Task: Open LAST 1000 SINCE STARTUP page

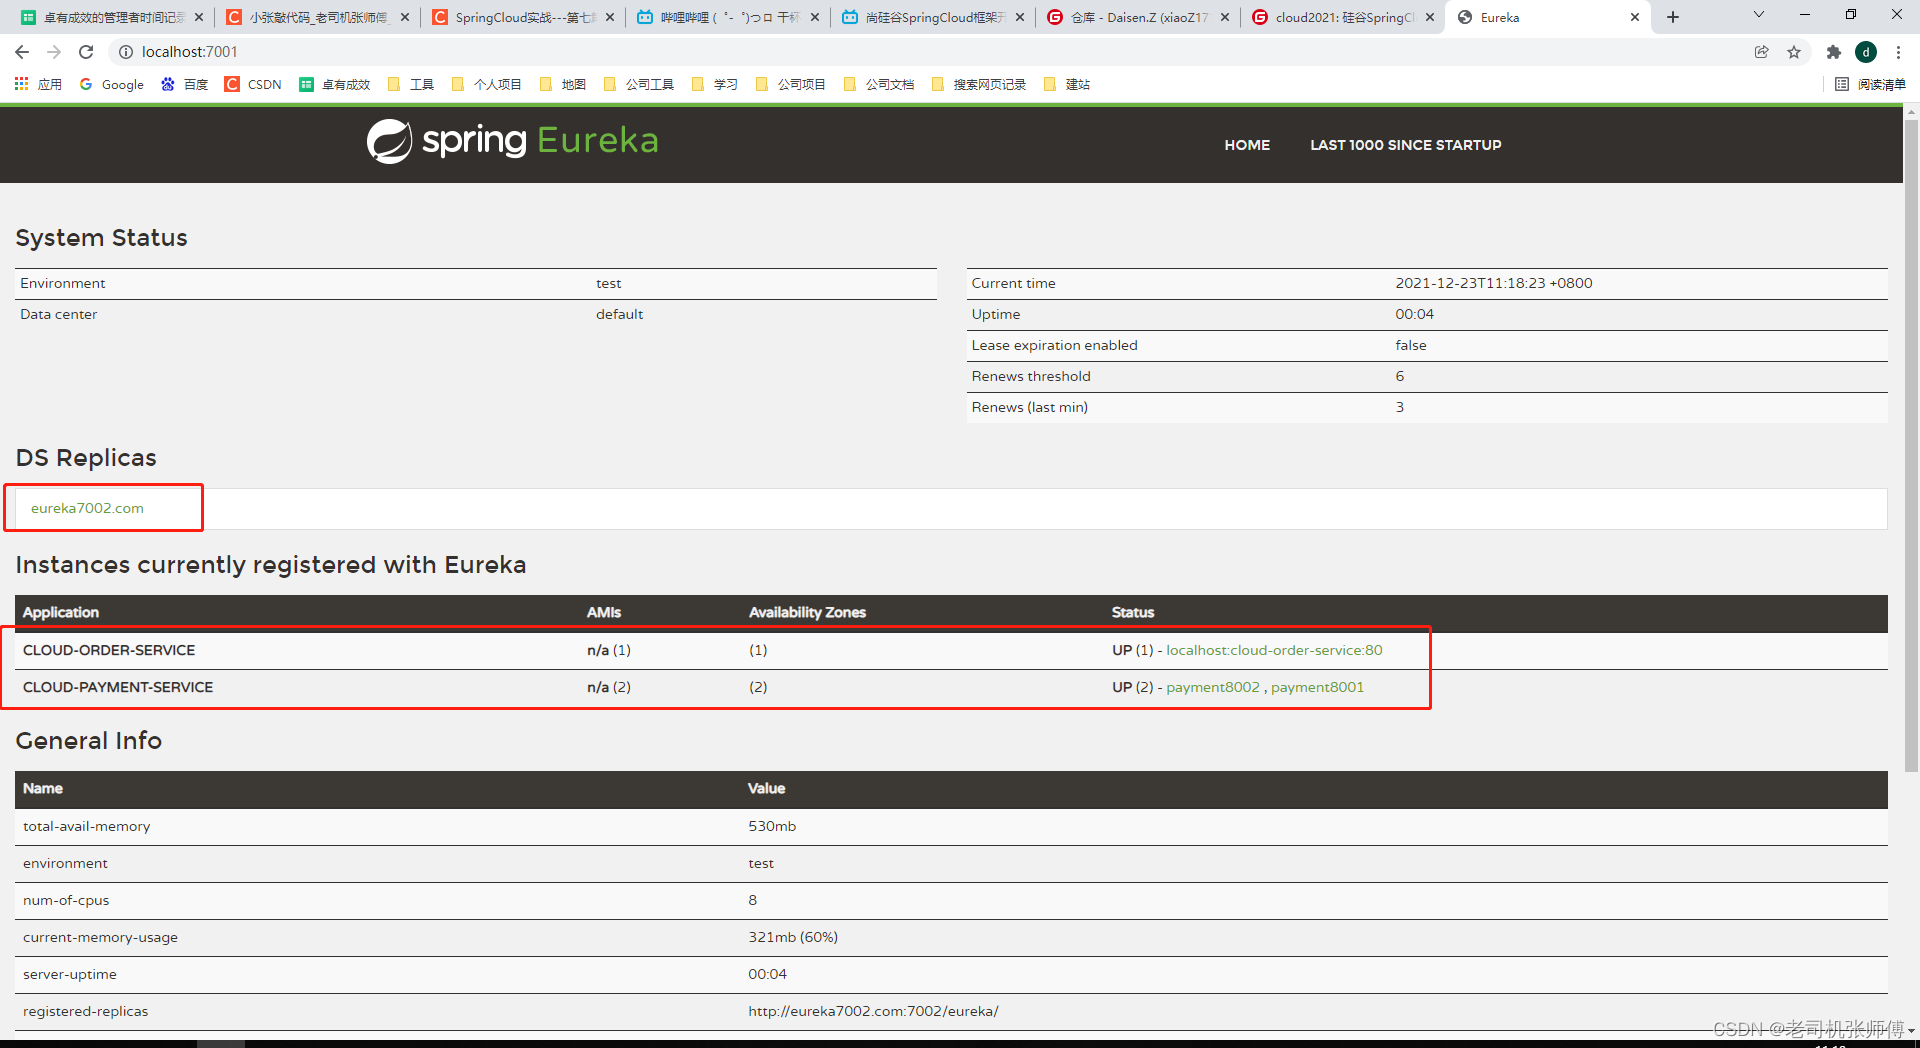Action: (x=1405, y=145)
